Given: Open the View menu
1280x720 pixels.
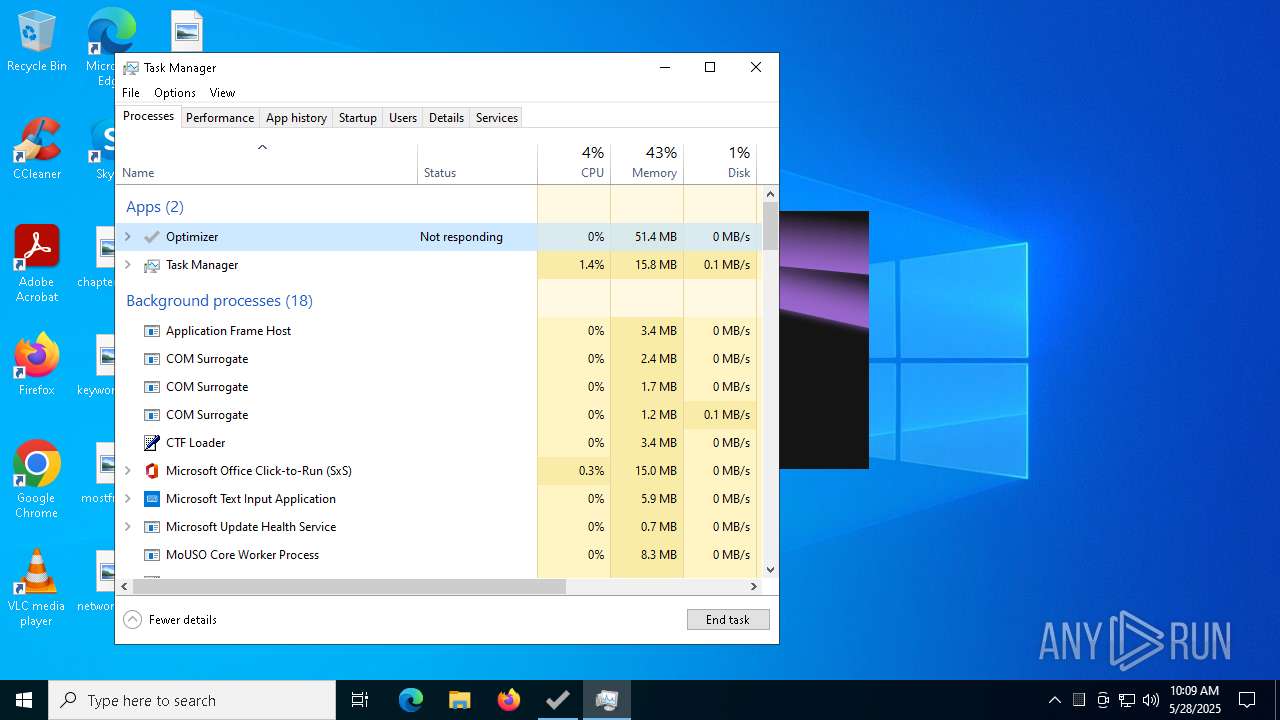Looking at the screenshot, I should (x=222, y=93).
